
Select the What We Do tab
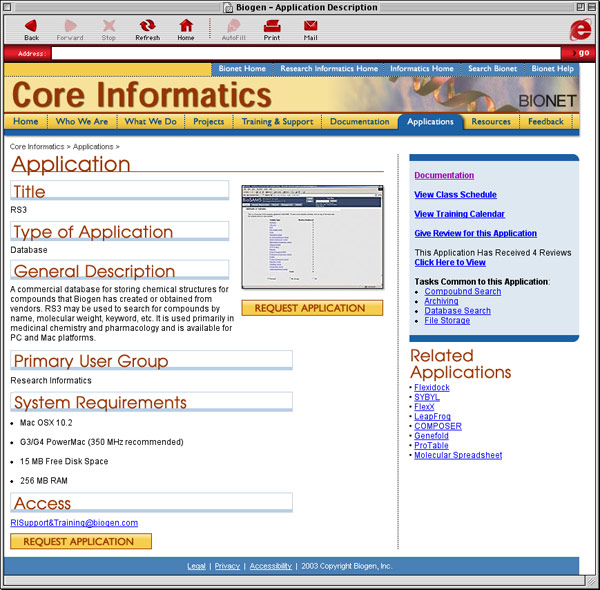[151, 121]
